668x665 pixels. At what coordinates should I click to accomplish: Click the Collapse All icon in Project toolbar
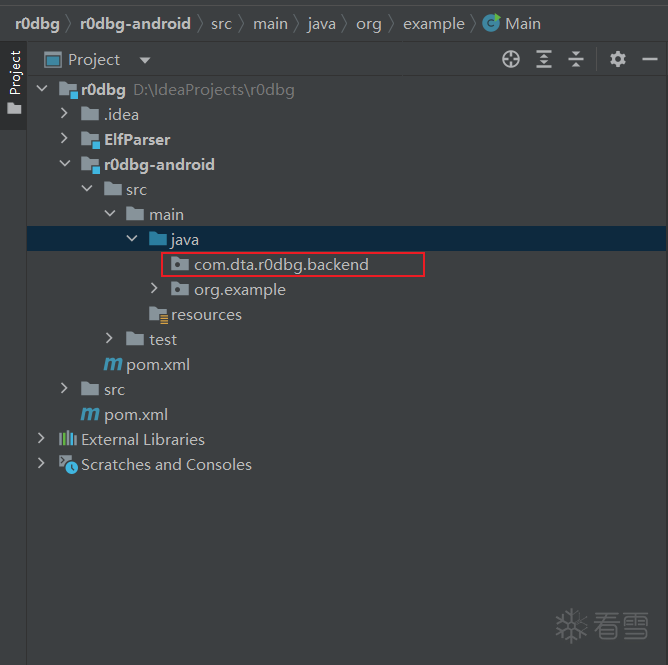[576, 59]
